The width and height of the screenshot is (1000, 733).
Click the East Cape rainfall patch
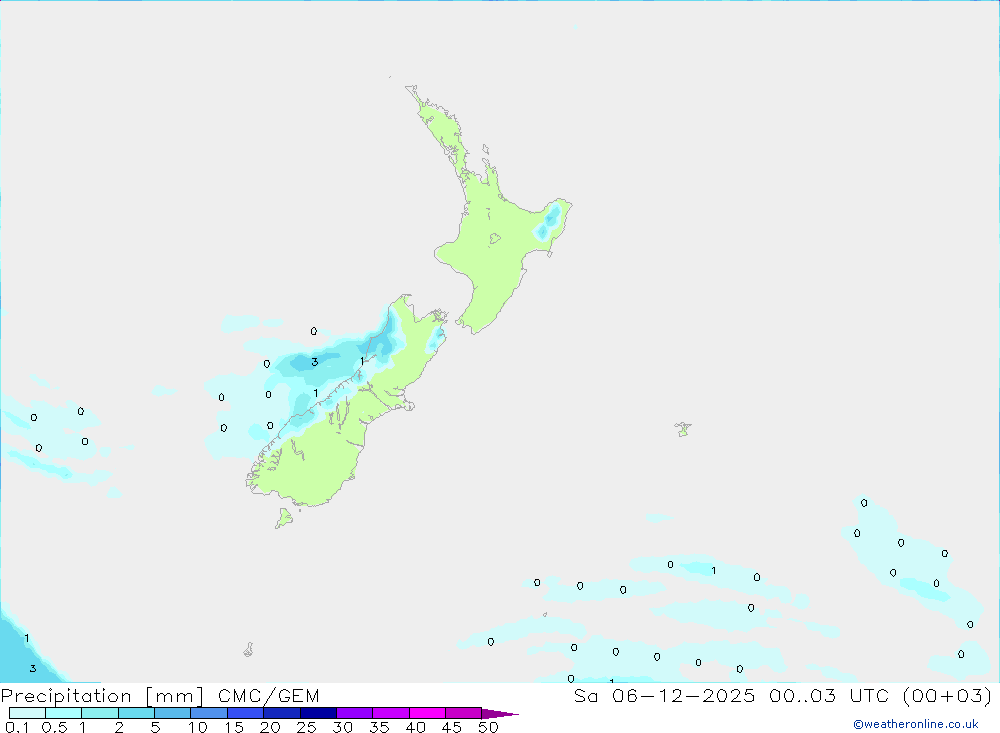coord(549,222)
